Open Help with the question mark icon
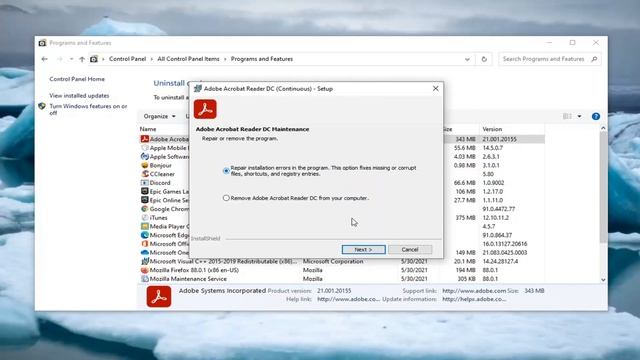The image size is (640, 360). point(596,116)
